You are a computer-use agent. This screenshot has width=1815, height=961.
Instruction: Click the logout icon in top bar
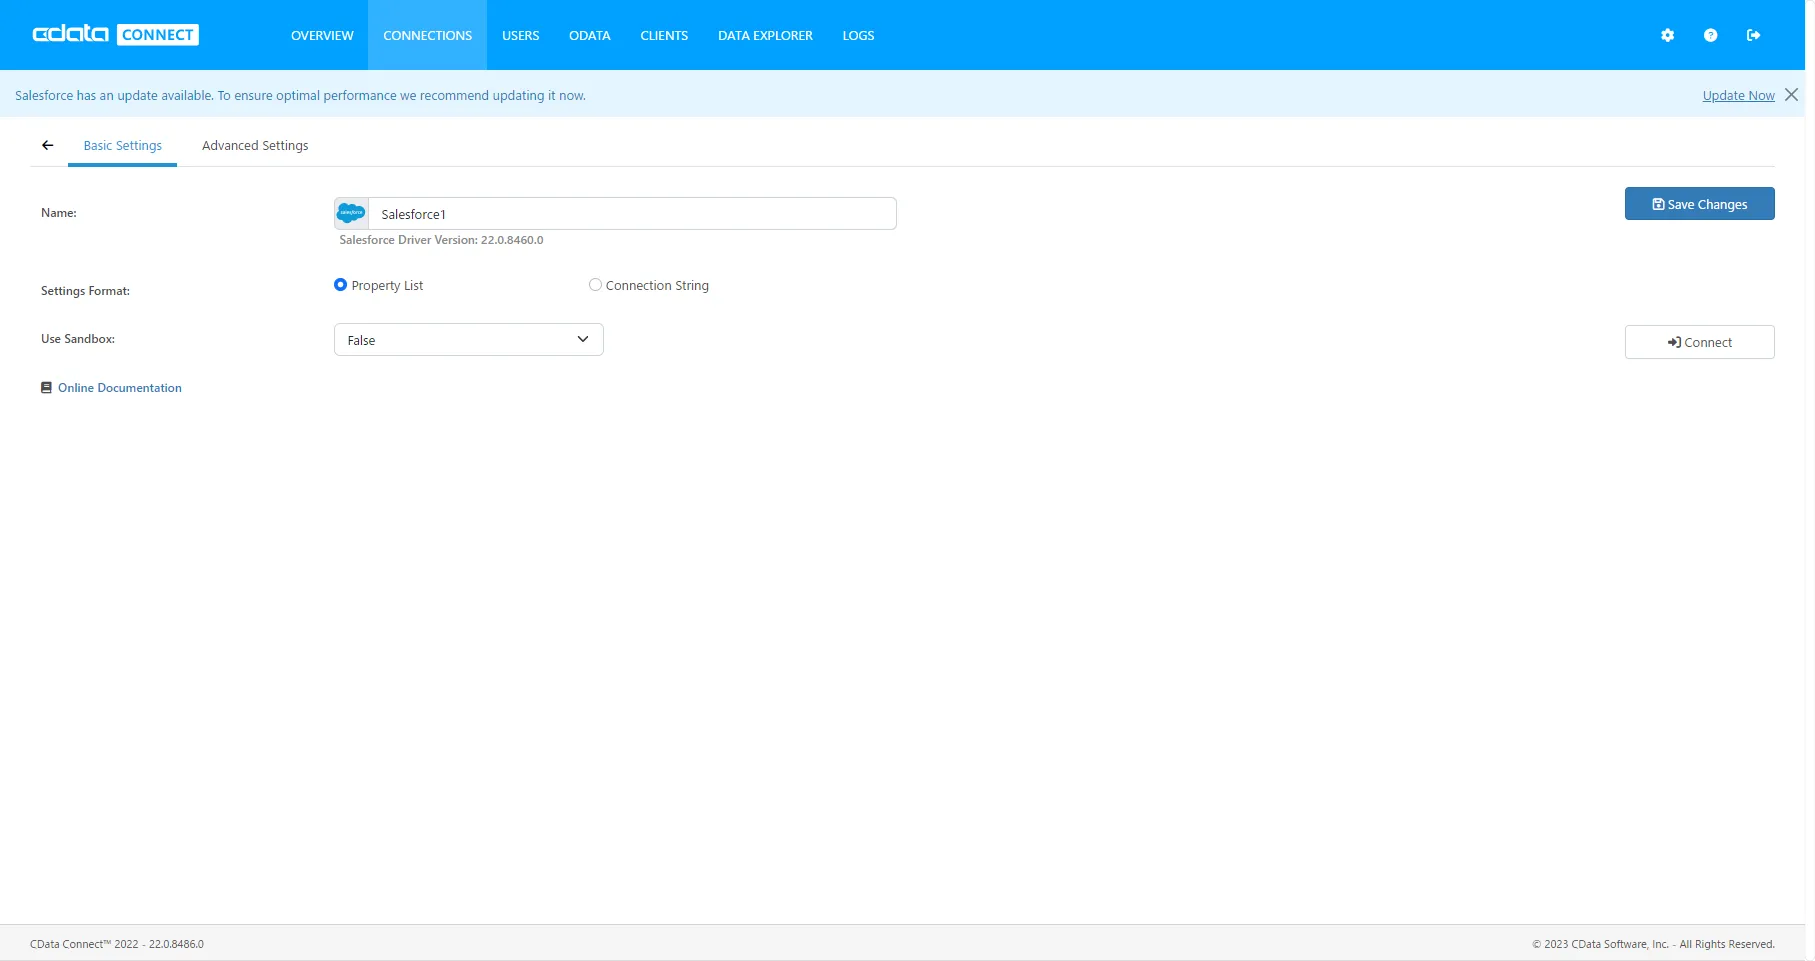[x=1753, y=35]
